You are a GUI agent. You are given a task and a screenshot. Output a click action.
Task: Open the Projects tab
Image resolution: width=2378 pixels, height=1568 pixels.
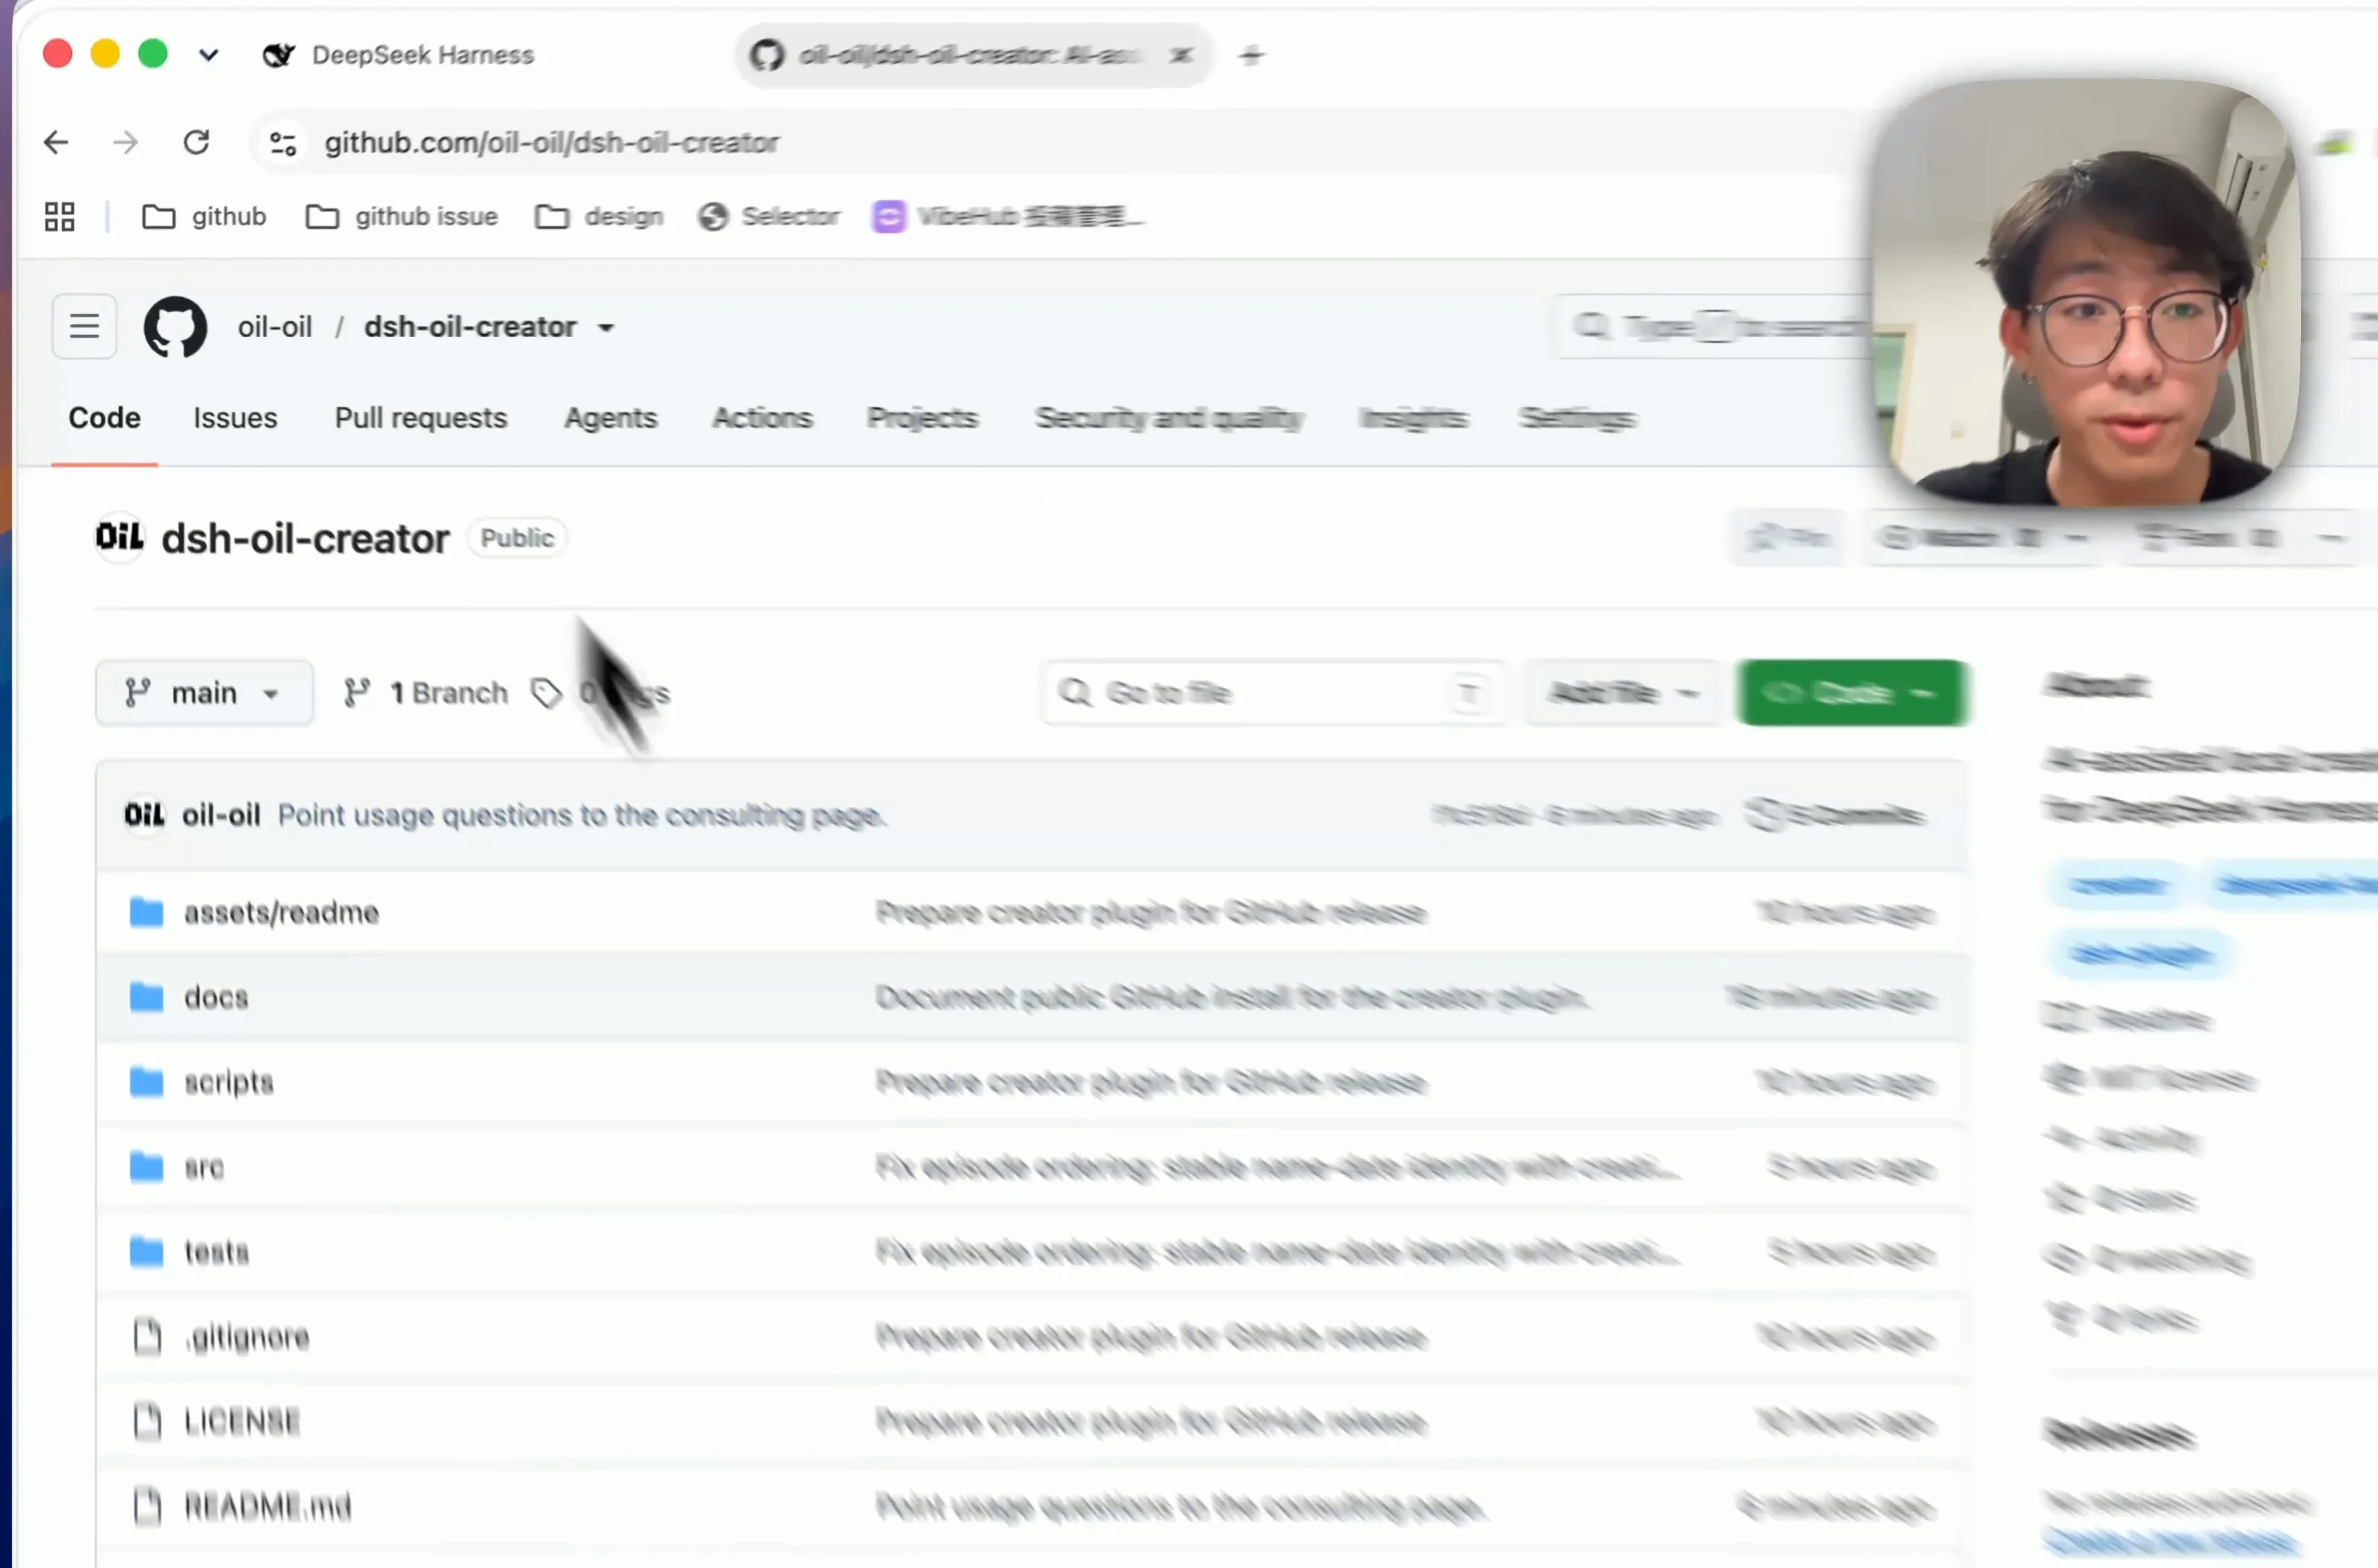click(922, 418)
